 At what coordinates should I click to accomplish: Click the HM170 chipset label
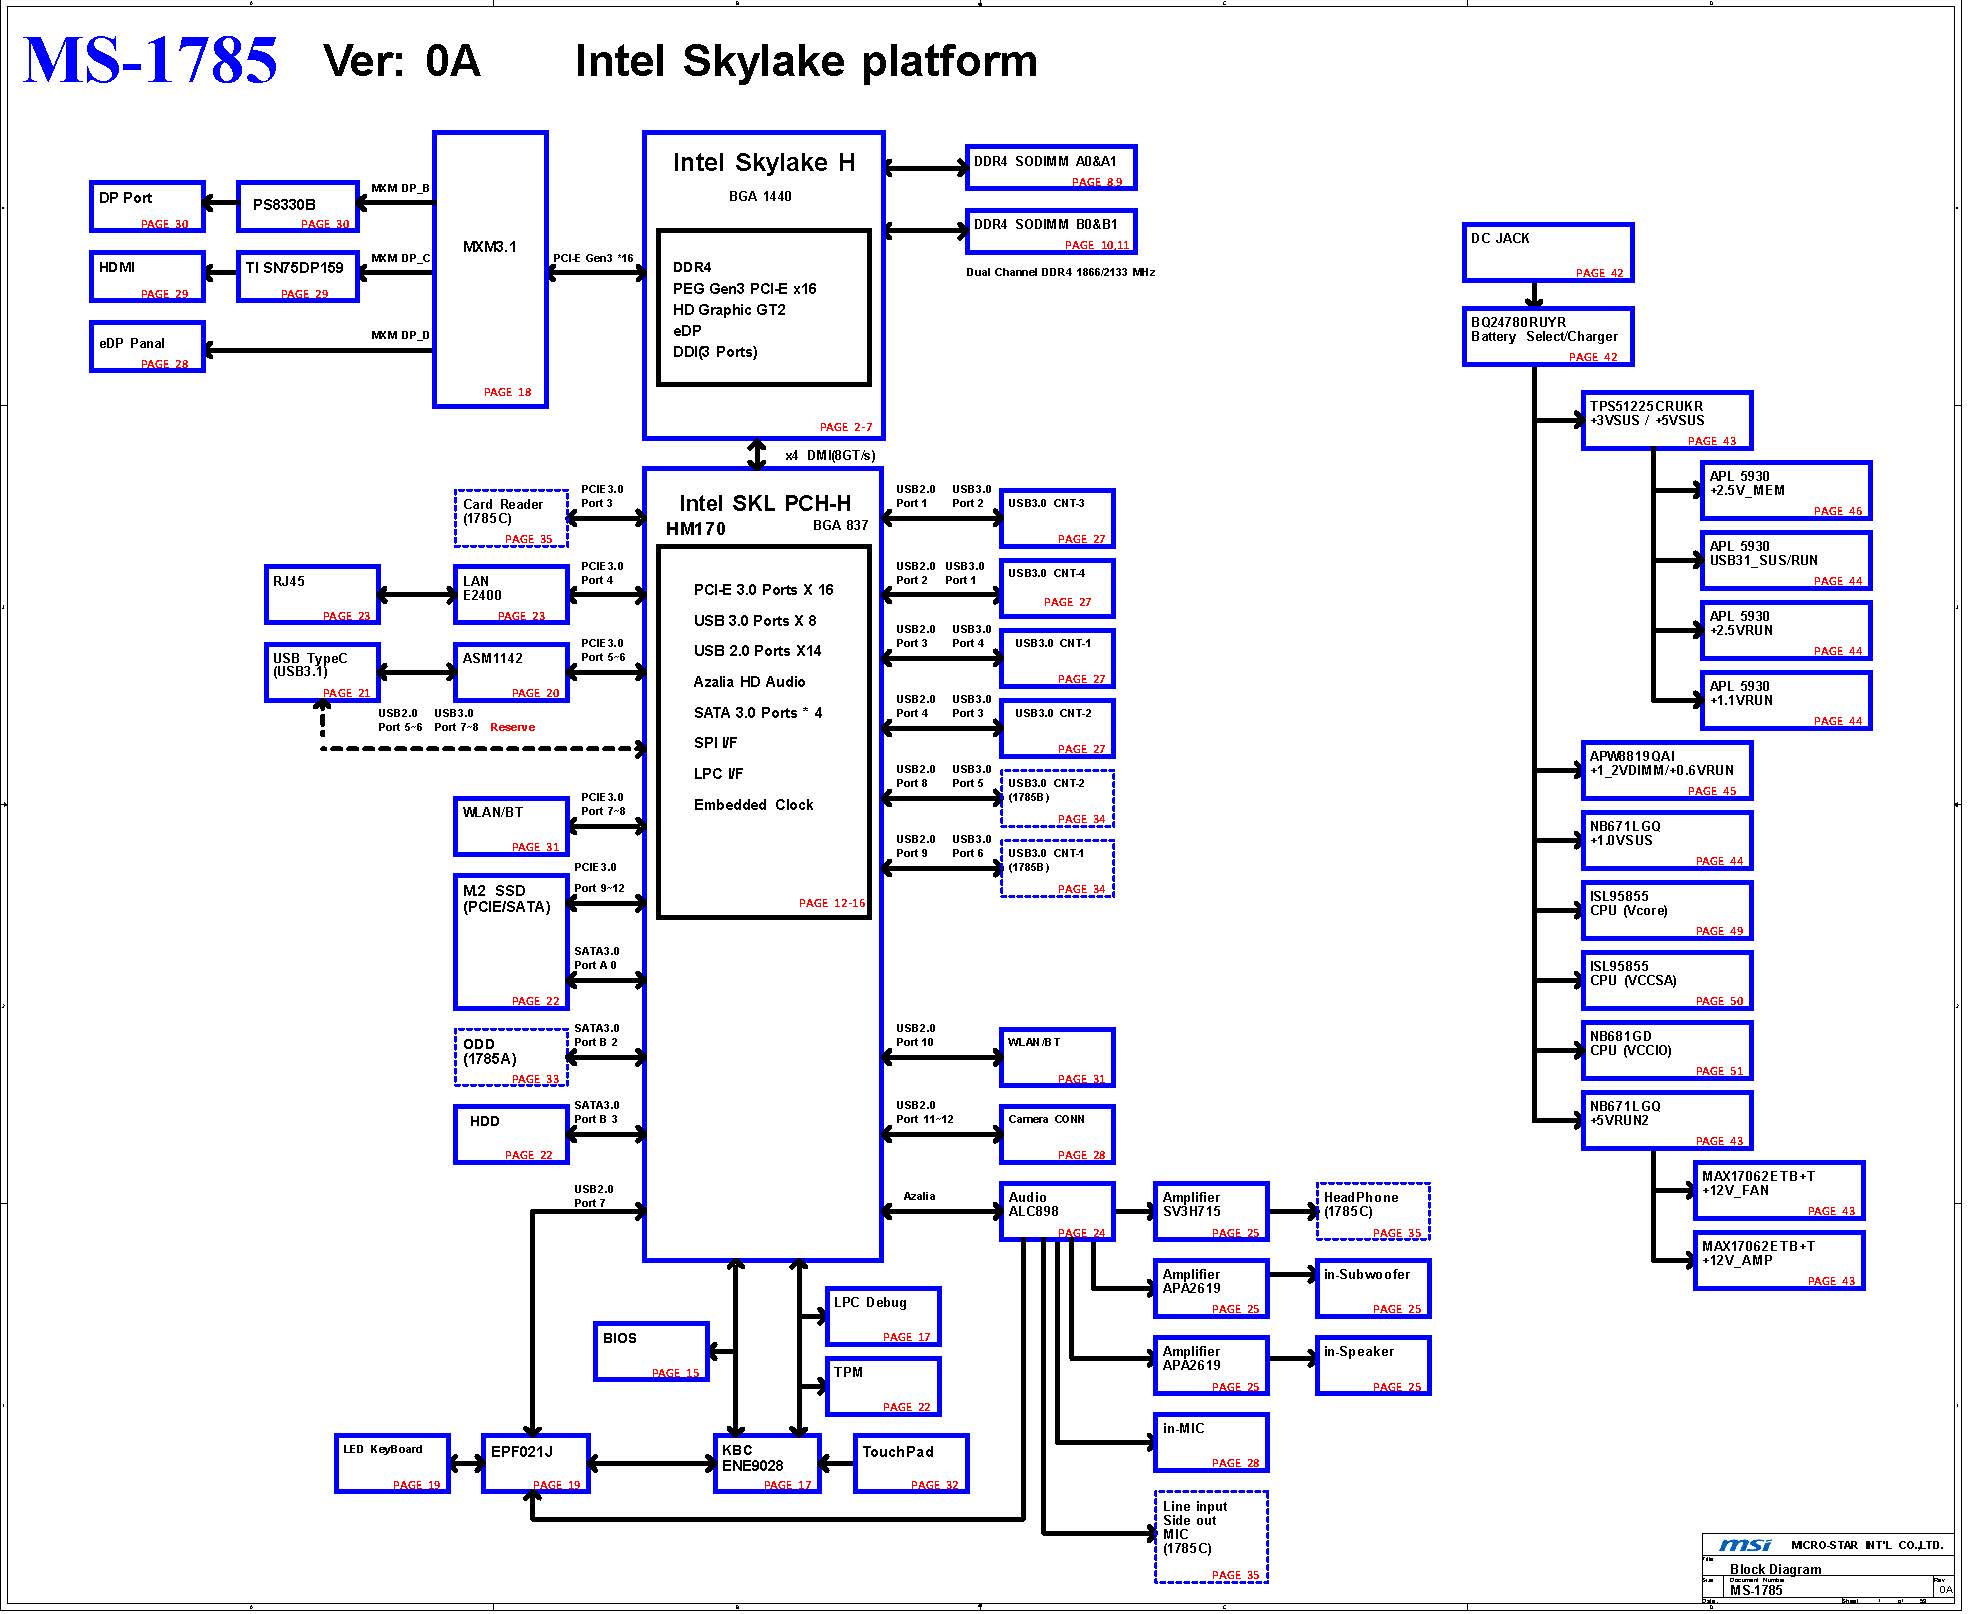coord(696,529)
